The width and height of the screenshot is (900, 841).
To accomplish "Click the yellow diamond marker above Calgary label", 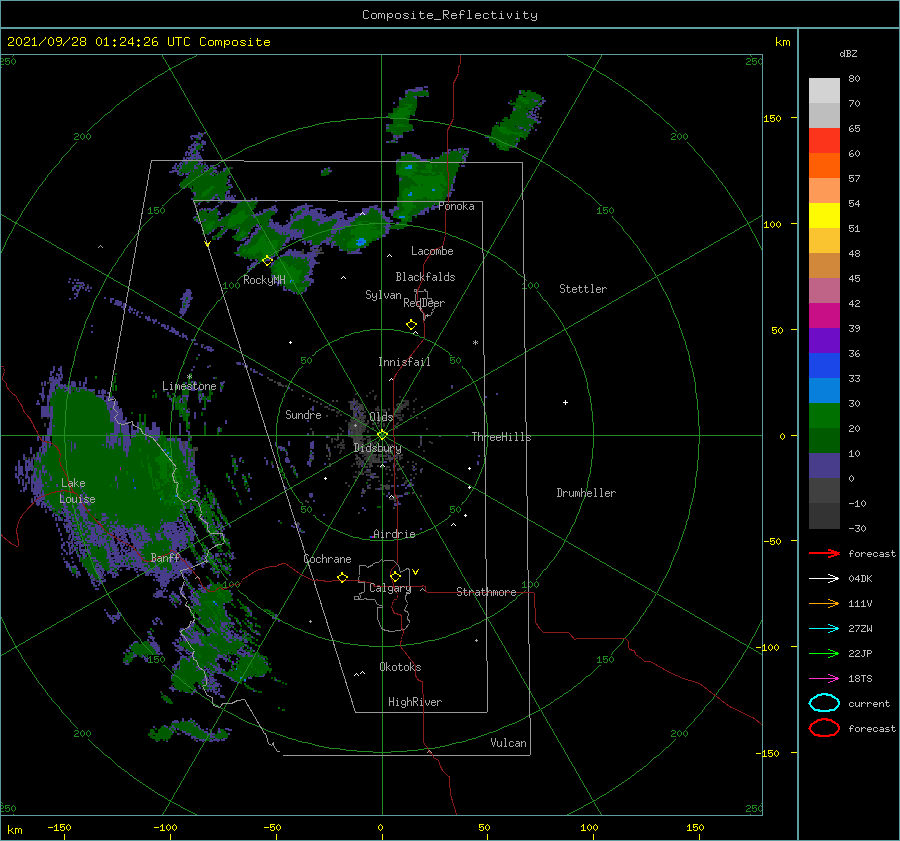I will pyautogui.click(x=395, y=576).
